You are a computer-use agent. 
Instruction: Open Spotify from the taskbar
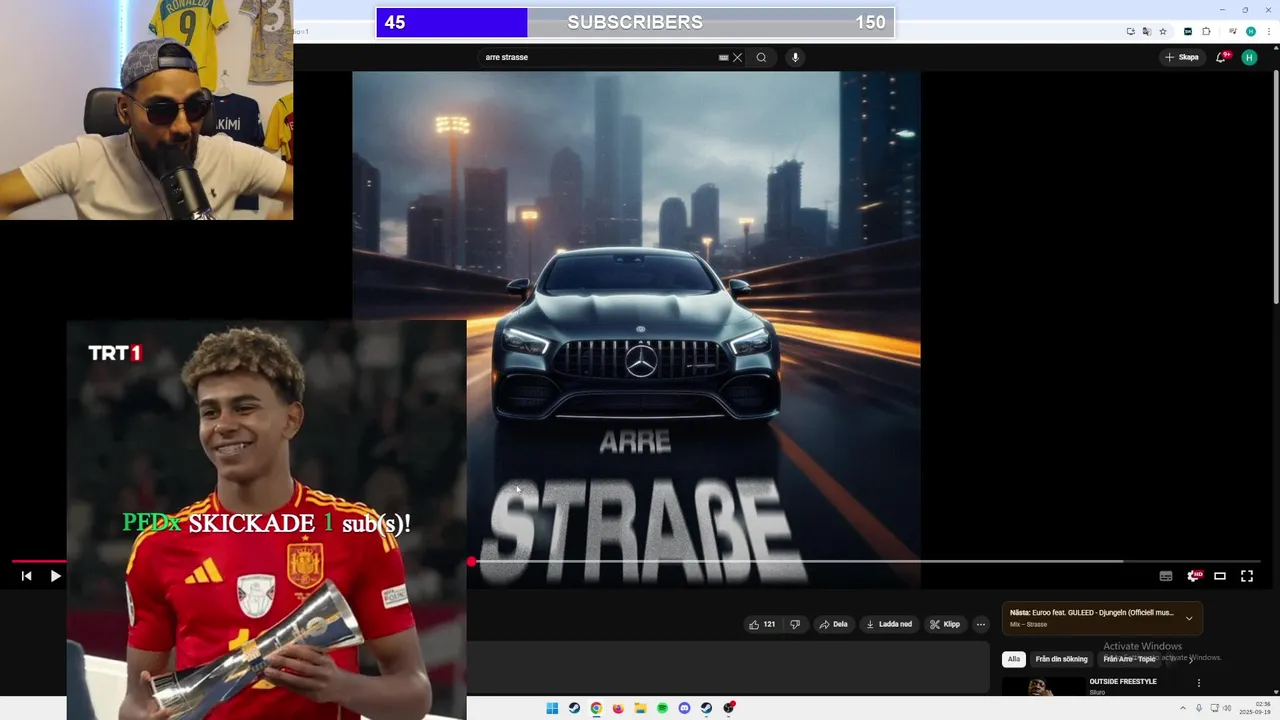pos(662,708)
